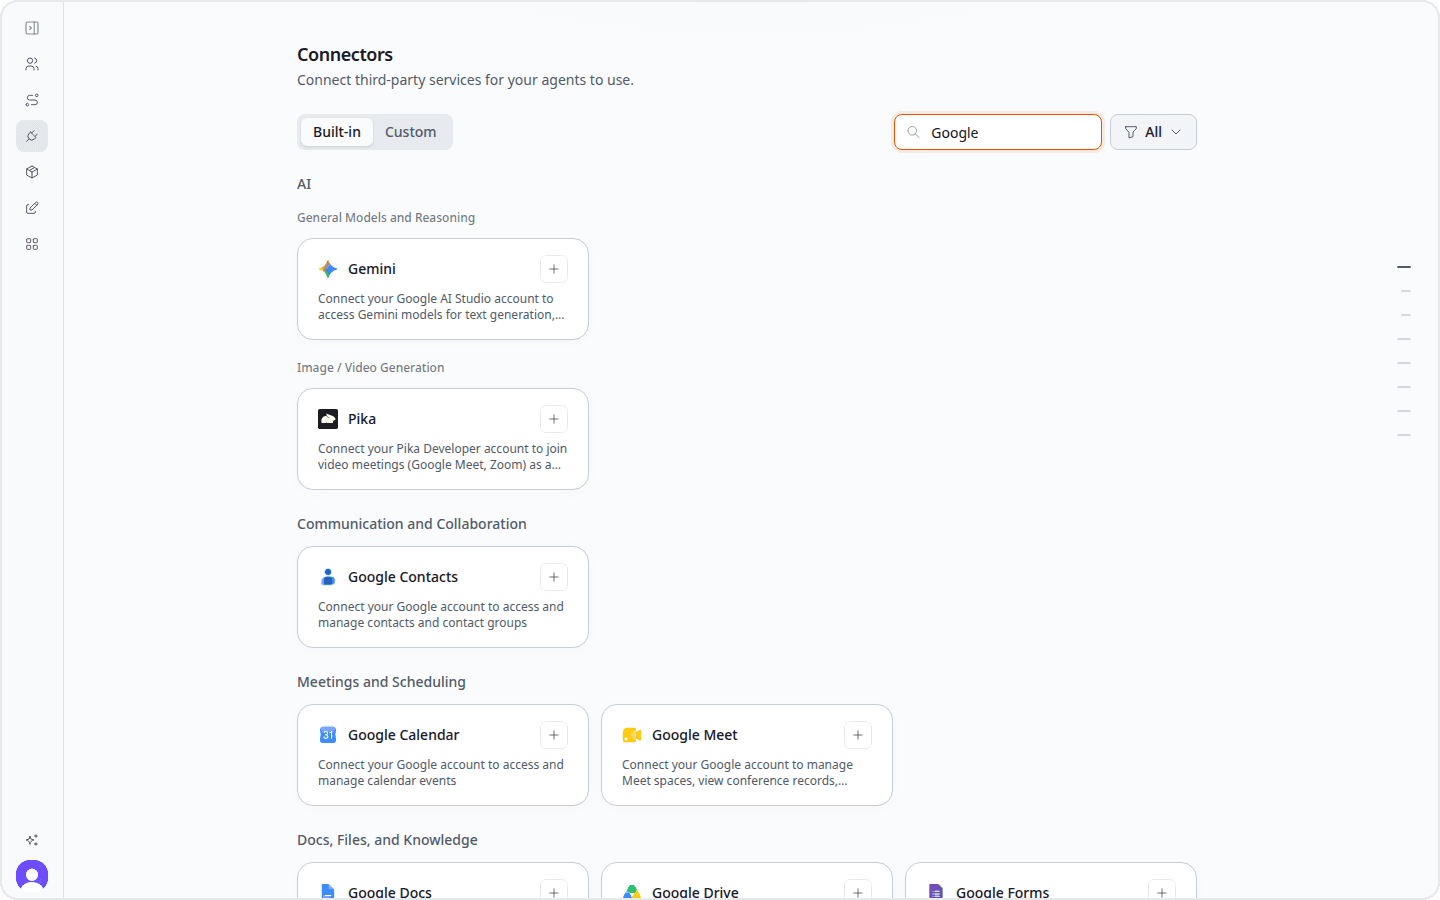Screen dimensions: 1440x900
Task: Click the "Docs, Files, and Knowledge" heading
Action: [x=387, y=840]
